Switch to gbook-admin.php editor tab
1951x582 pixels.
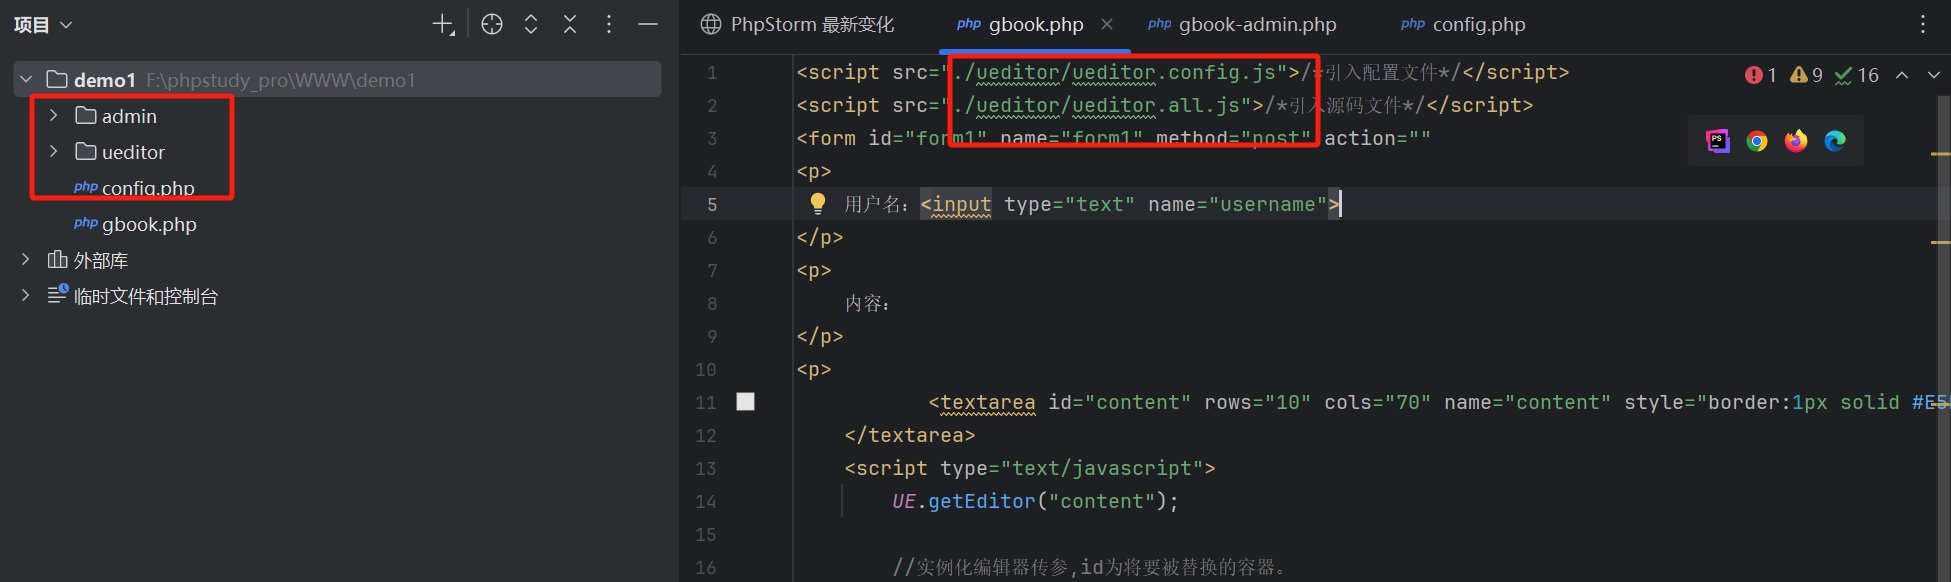pos(1242,25)
